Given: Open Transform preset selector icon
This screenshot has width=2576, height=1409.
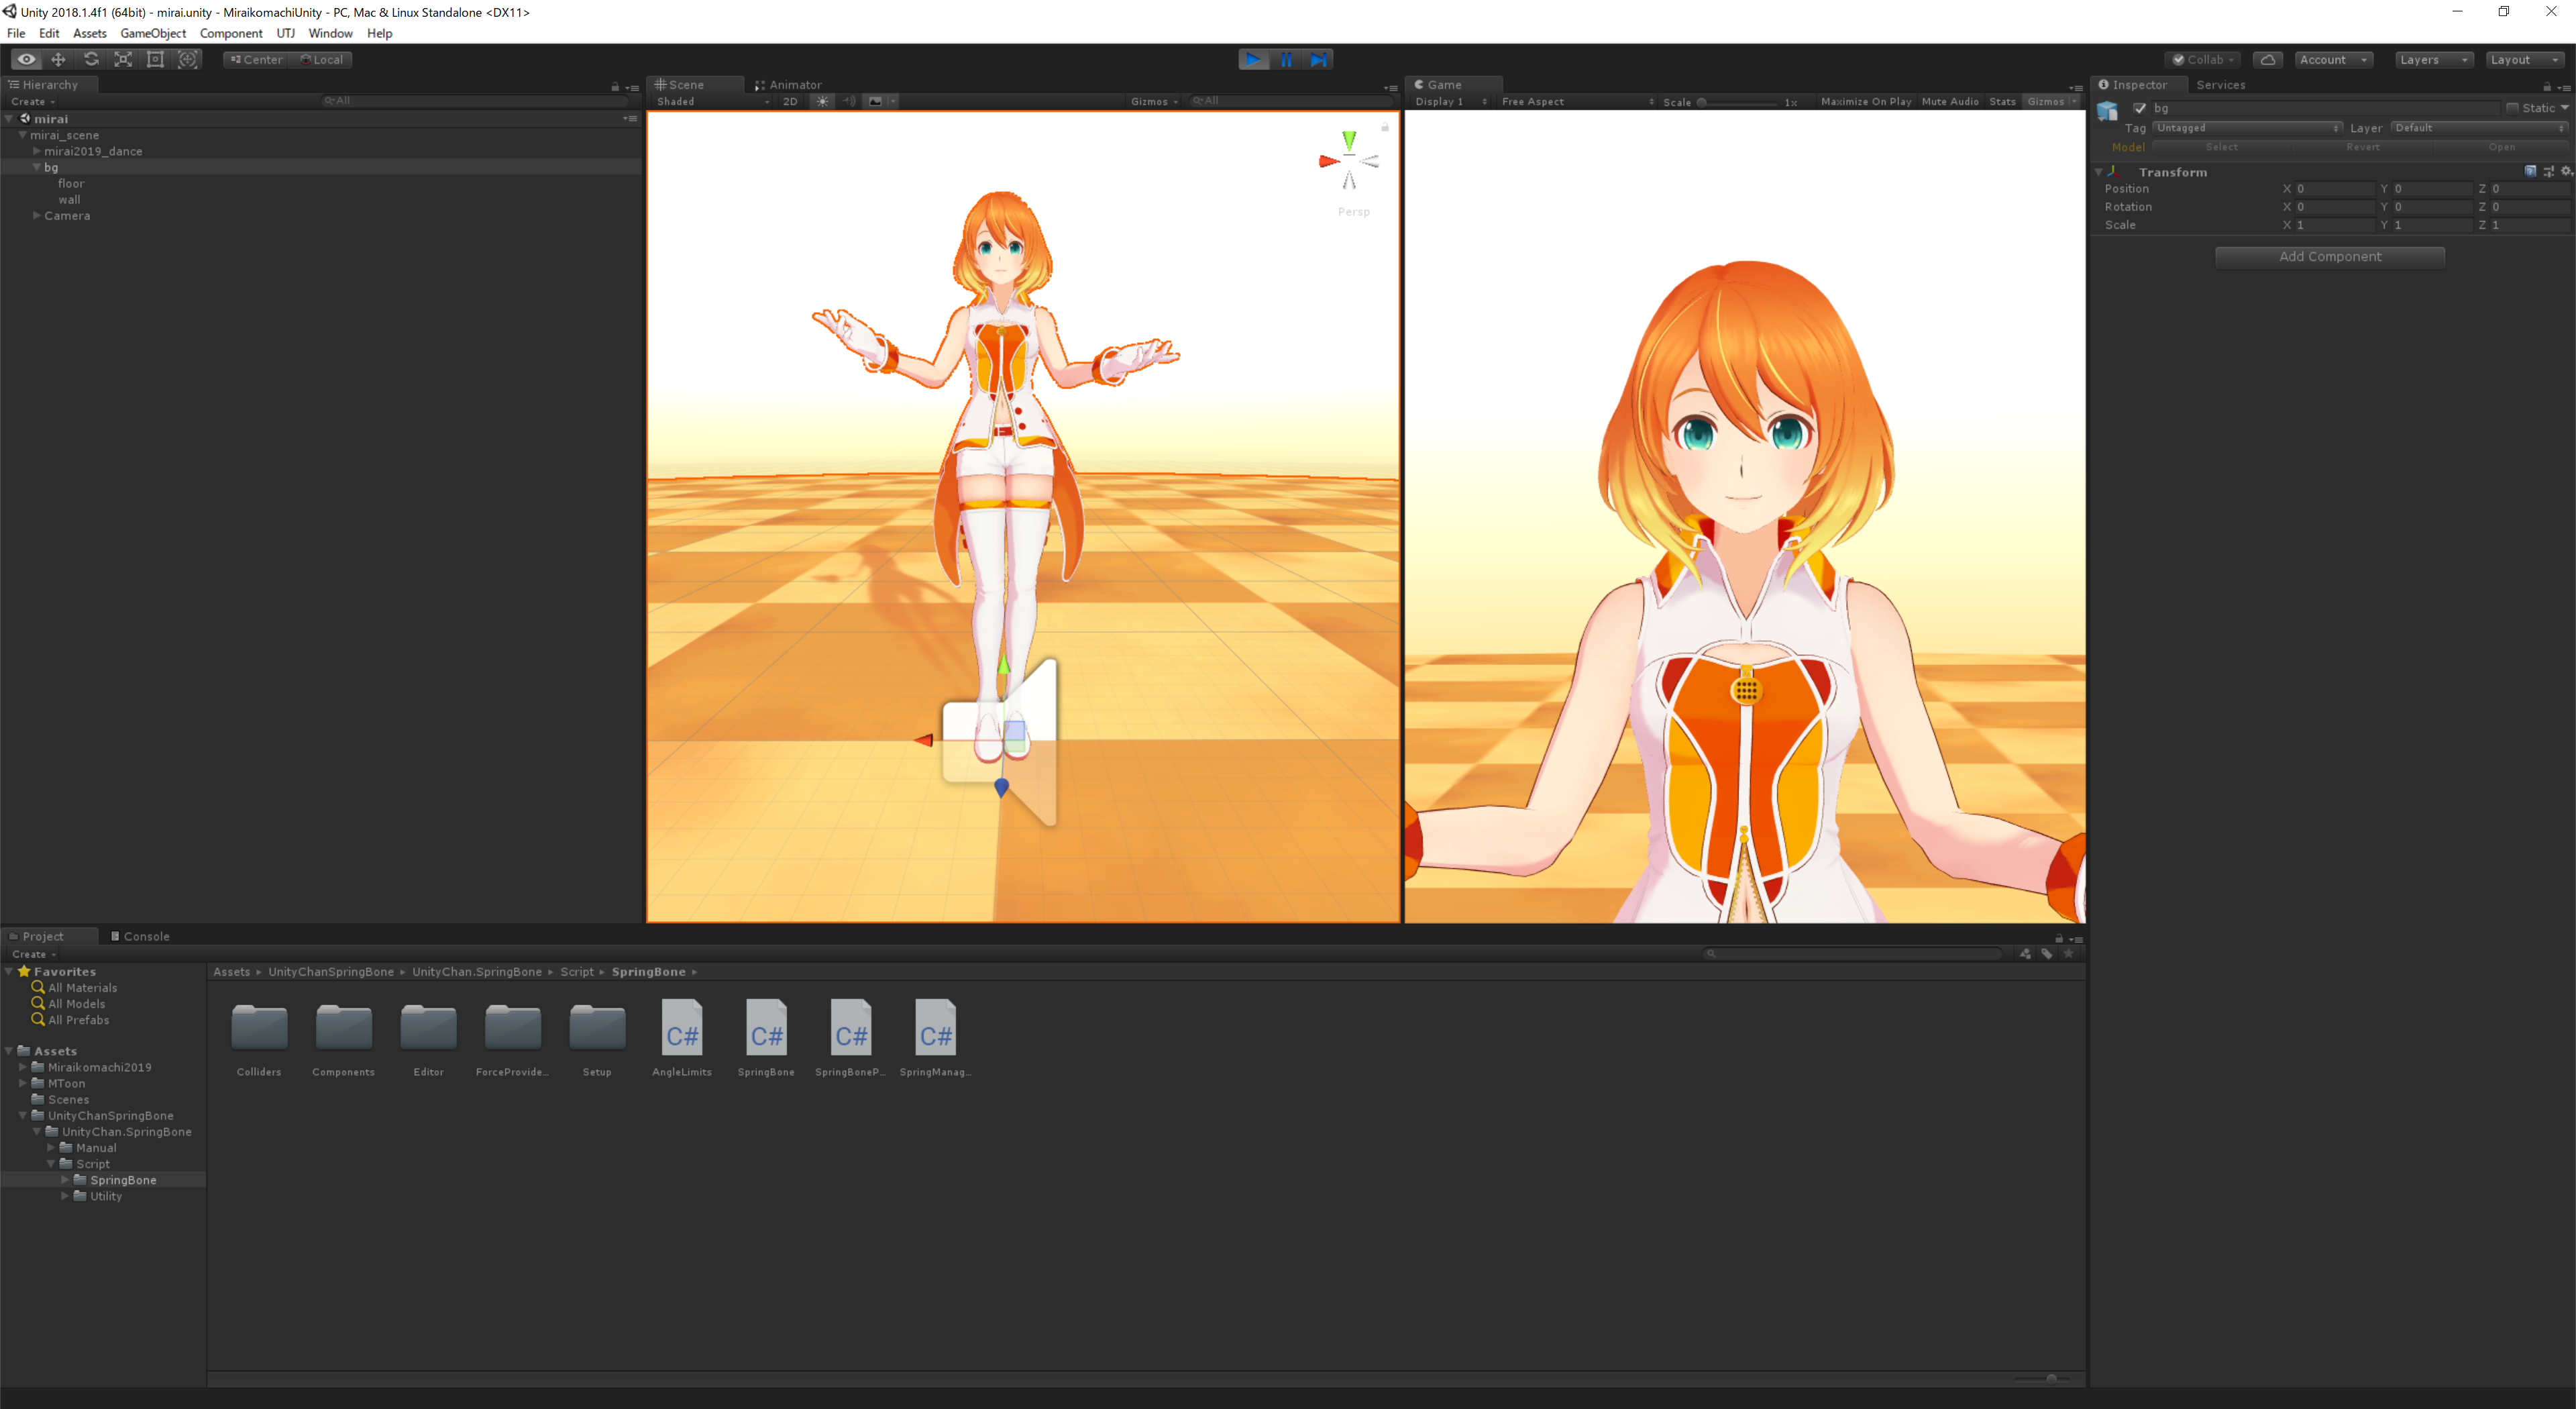Looking at the screenshot, I should (2548, 171).
